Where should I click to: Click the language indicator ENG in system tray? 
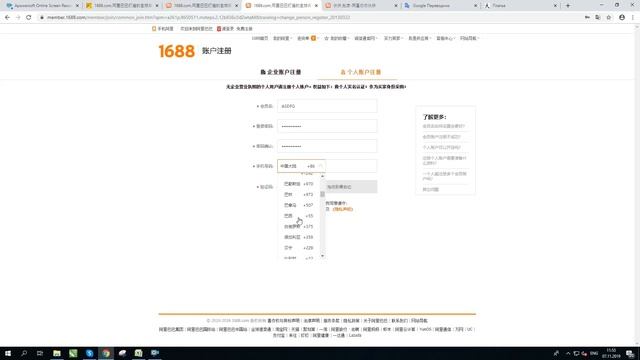coord(594,353)
